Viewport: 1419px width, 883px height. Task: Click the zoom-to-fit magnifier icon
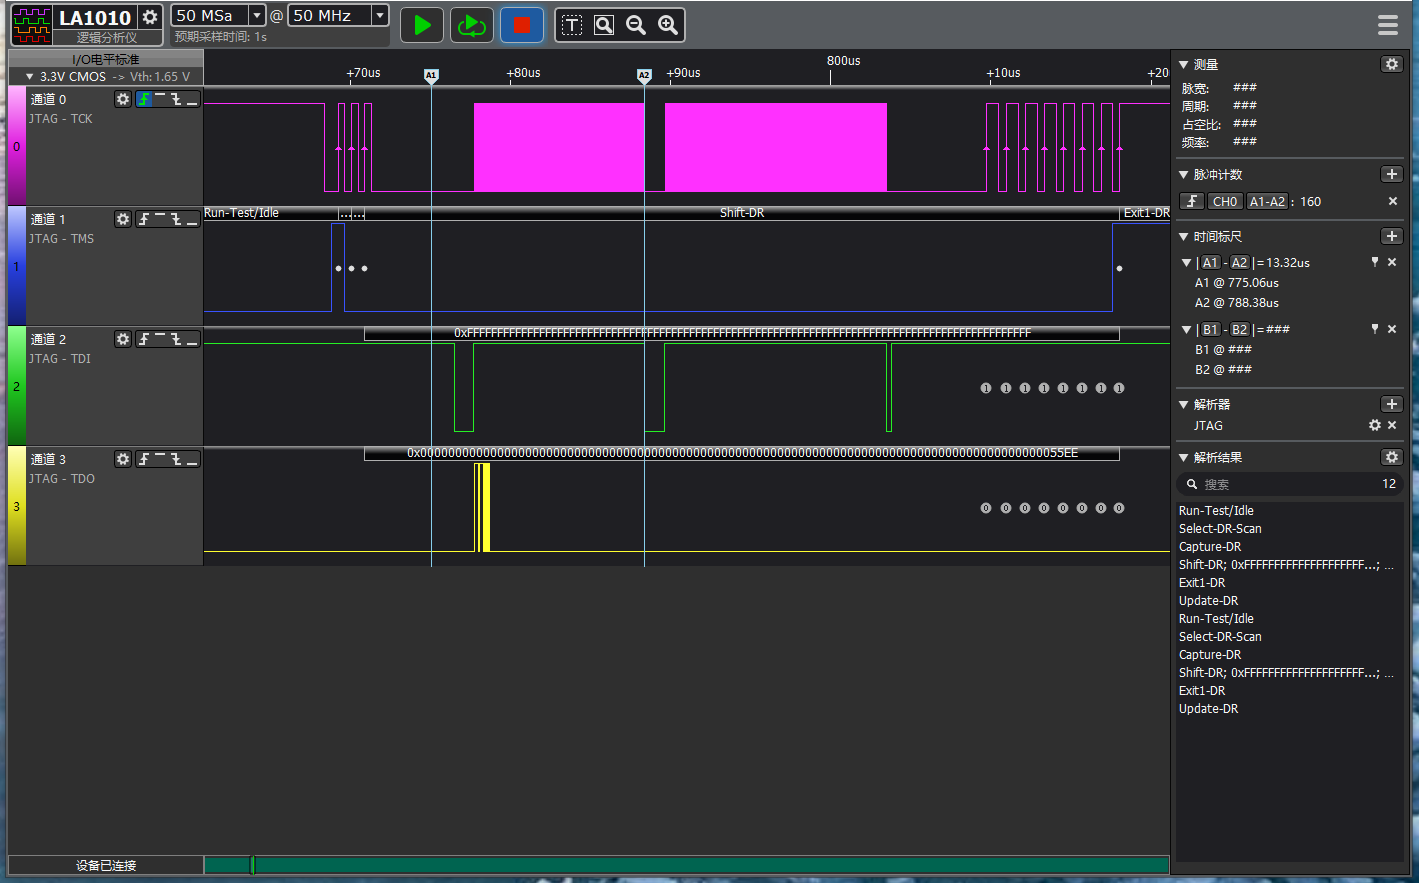click(x=604, y=25)
